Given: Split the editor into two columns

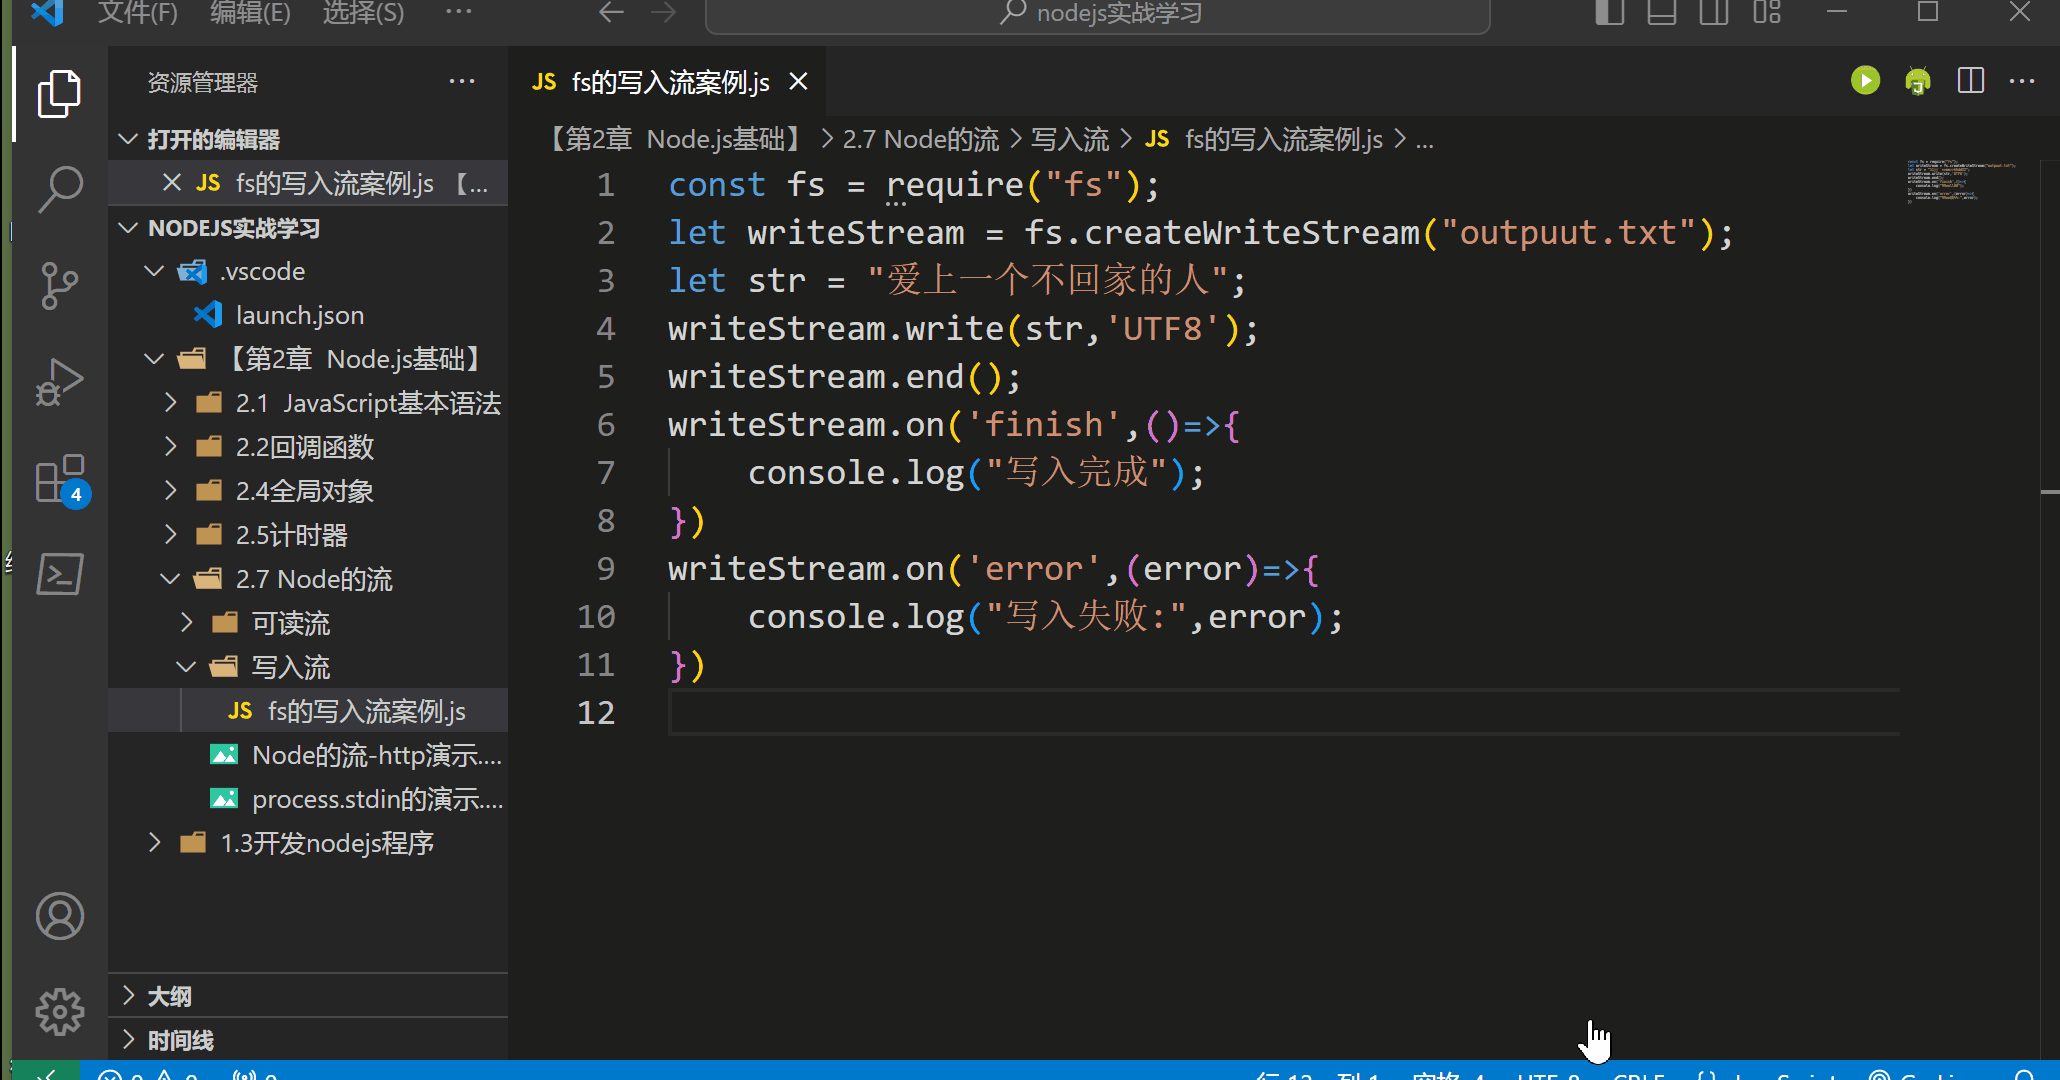Looking at the screenshot, I should click(1969, 80).
